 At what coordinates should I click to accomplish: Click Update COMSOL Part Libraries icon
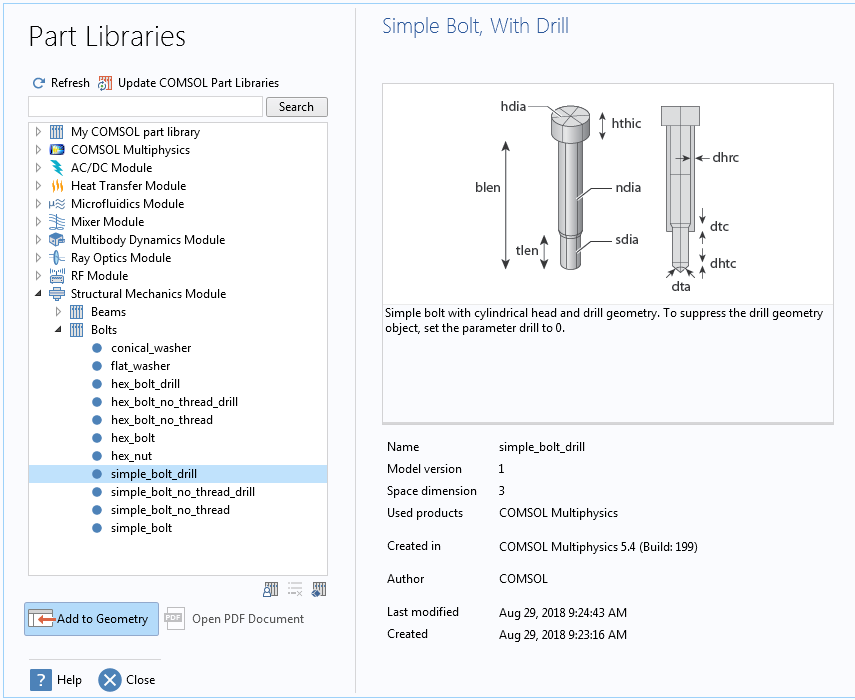click(x=105, y=83)
